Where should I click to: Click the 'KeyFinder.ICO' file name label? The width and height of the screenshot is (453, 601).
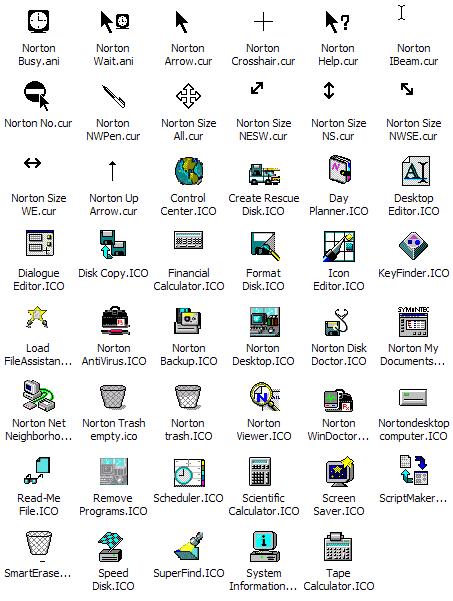tap(414, 273)
